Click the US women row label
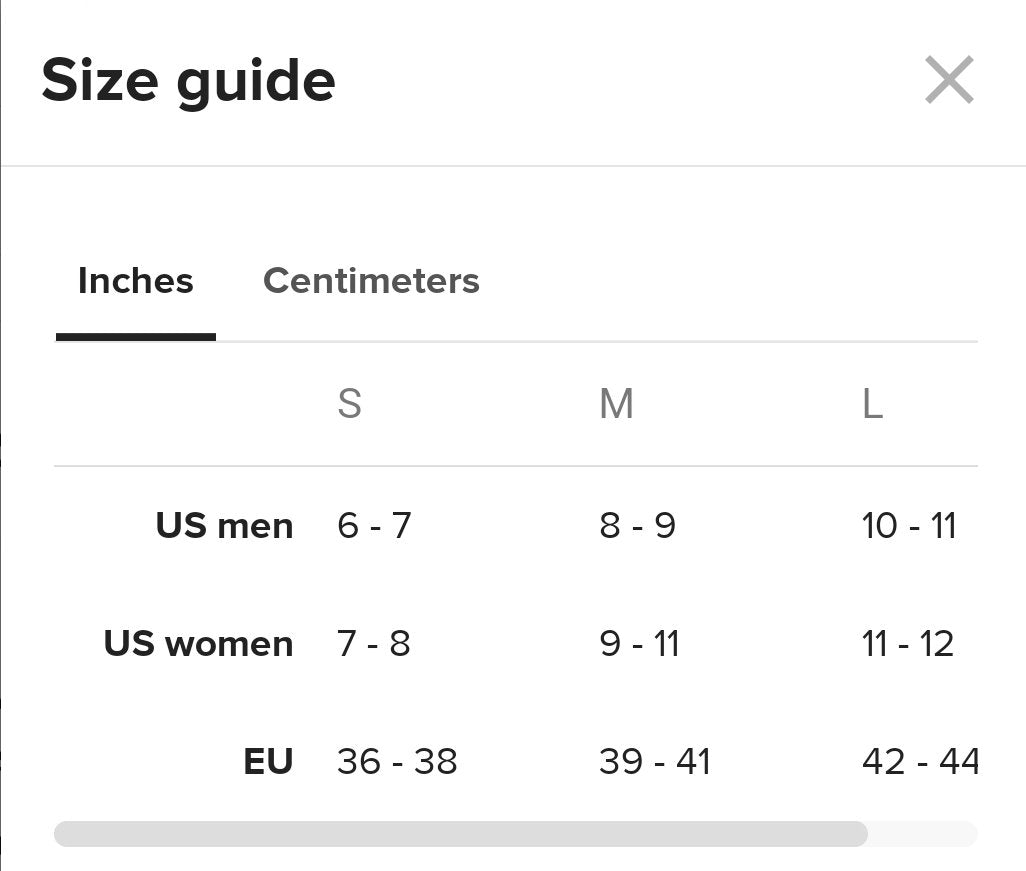Image resolution: width=1026 pixels, height=871 pixels. coord(198,643)
